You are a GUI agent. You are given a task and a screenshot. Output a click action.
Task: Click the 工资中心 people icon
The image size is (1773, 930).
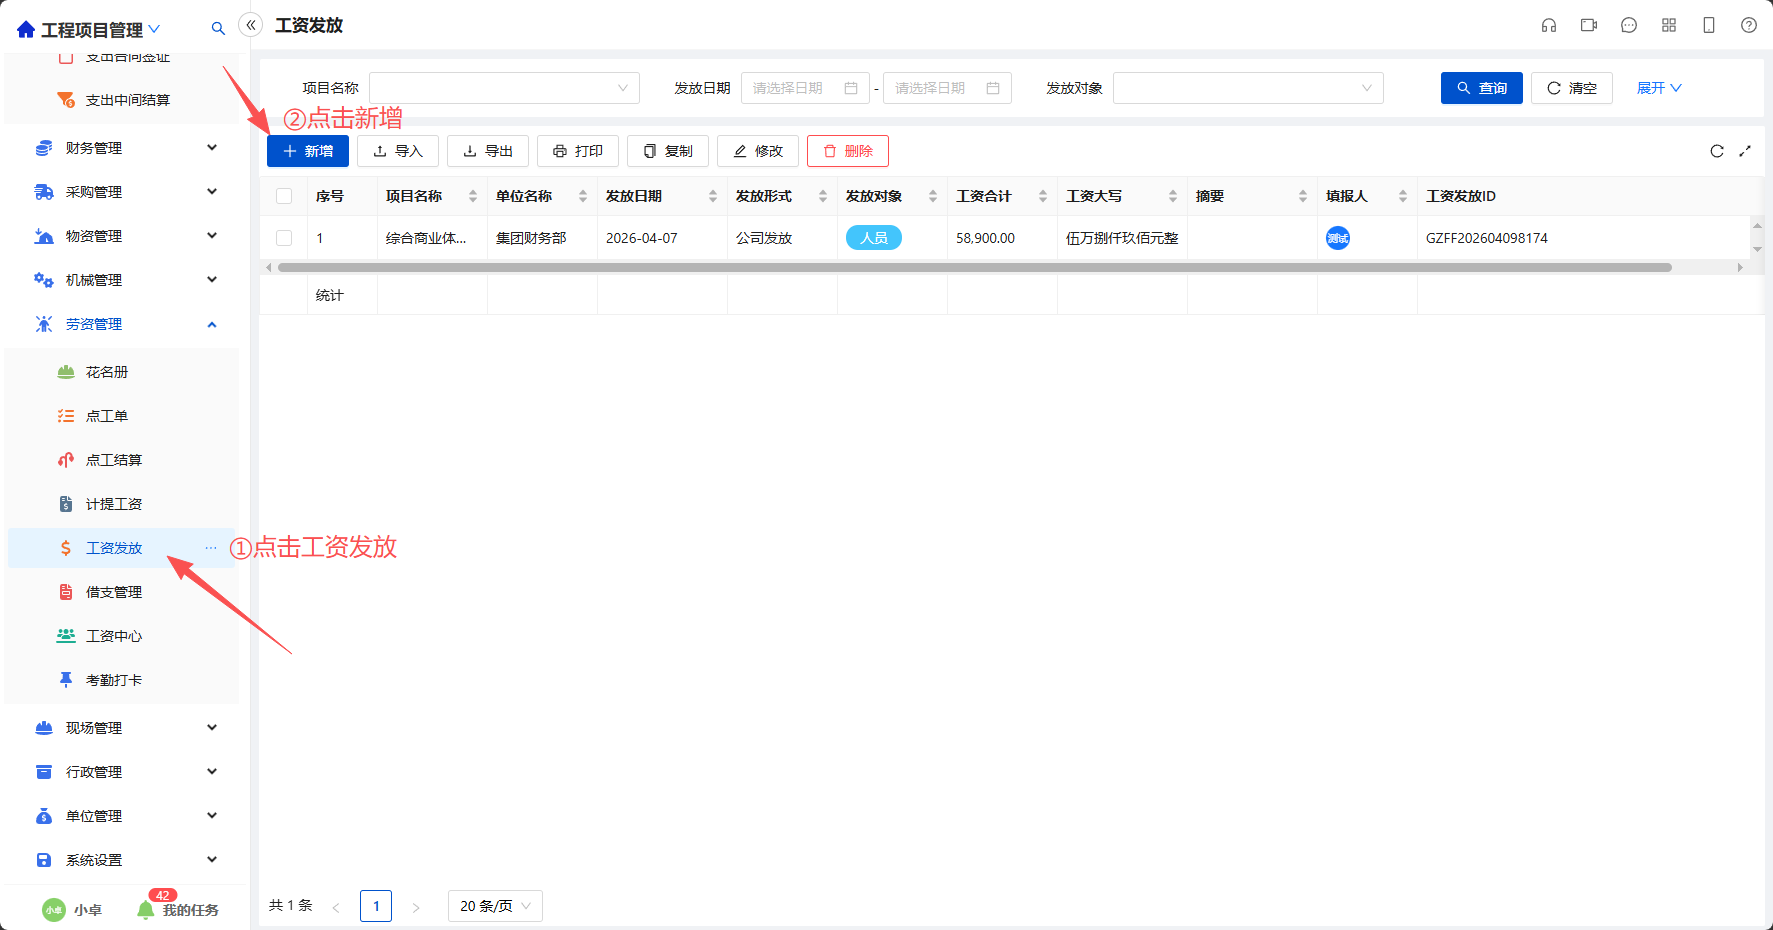coord(66,636)
